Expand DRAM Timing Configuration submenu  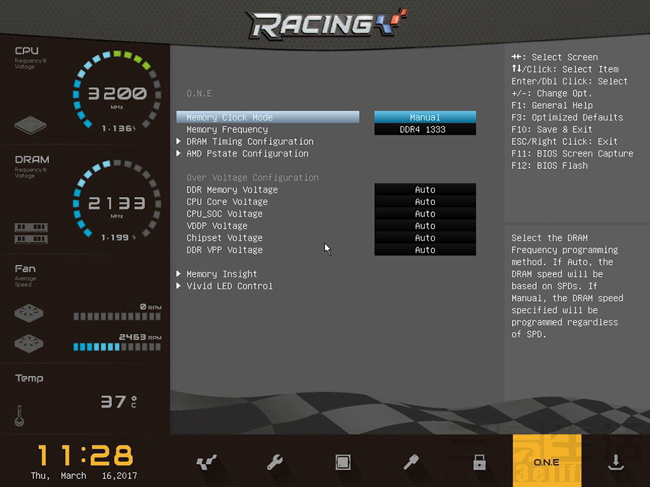pos(249,142)
